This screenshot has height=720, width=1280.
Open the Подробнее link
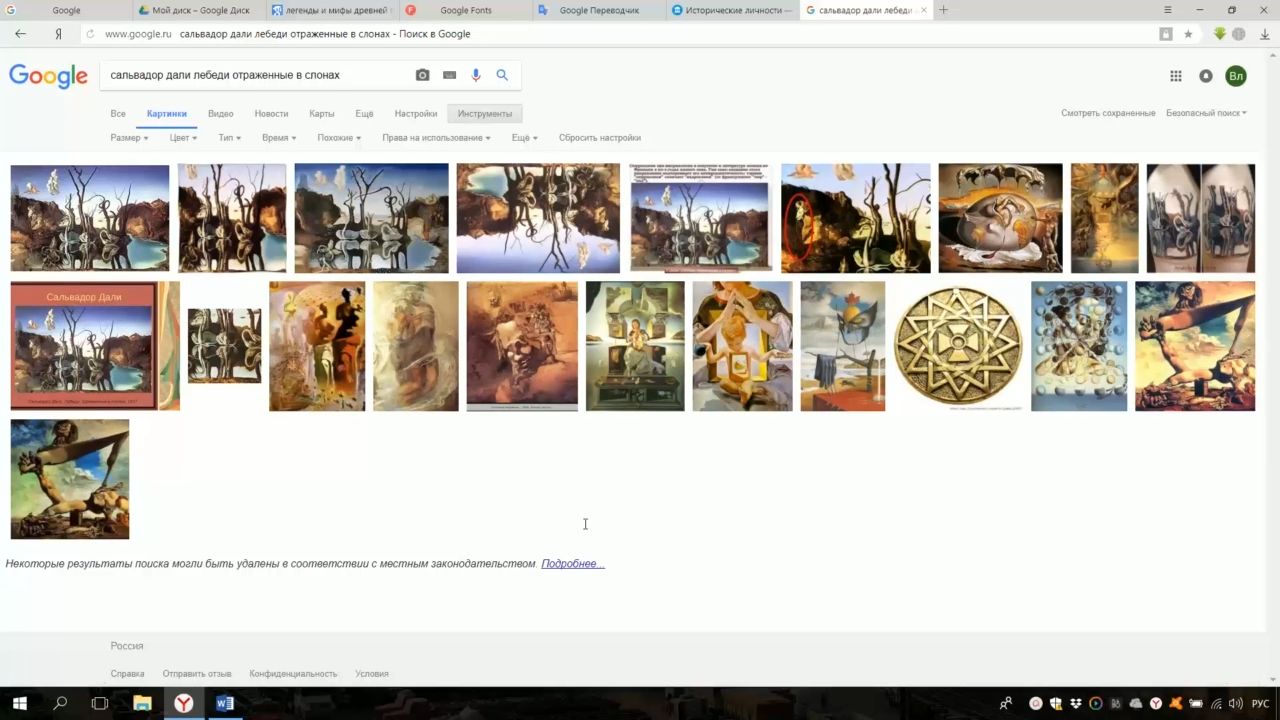click(572, 564)
